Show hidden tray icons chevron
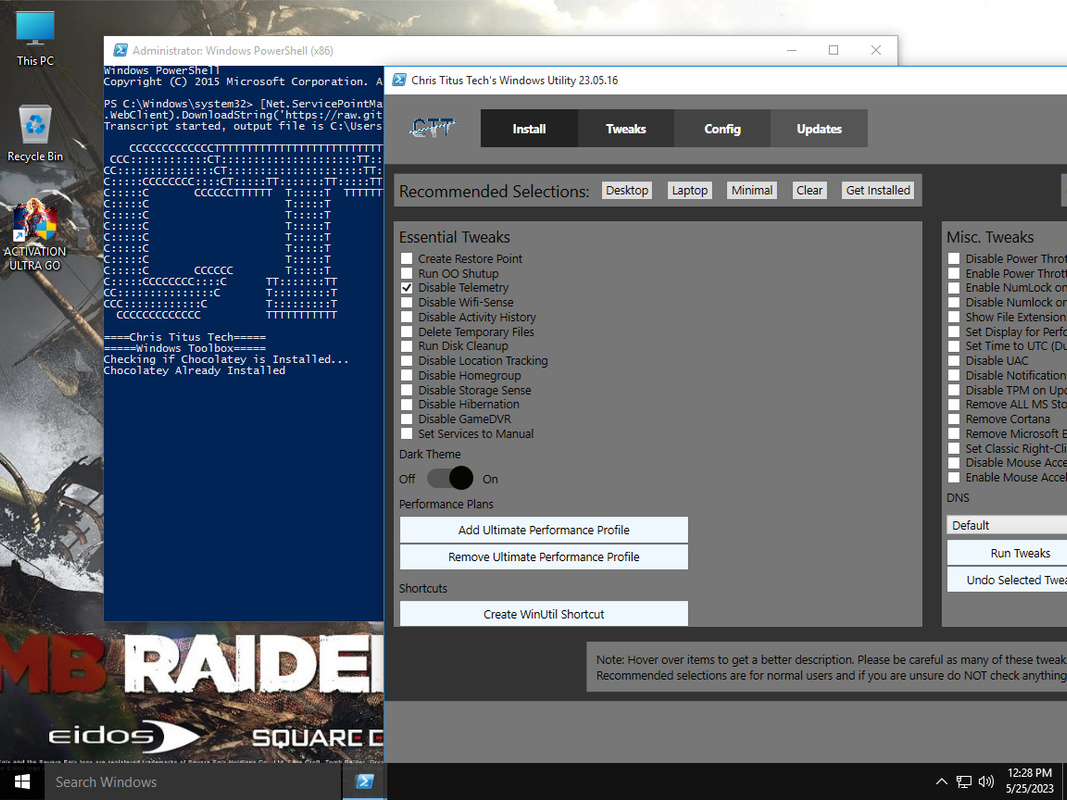This screenshot has width=1067, height=800. (x=941, y=782)
